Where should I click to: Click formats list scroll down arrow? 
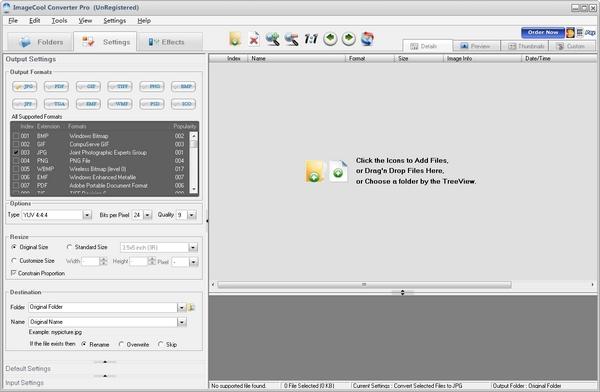point(194,189)
